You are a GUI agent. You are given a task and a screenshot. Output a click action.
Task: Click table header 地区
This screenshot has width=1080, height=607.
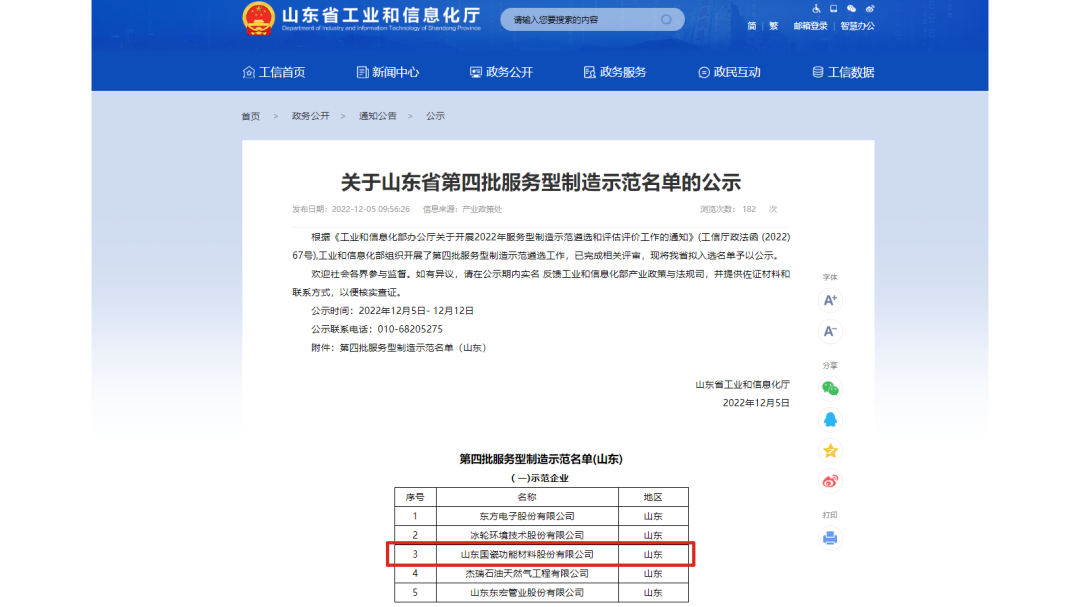(653, 497)
